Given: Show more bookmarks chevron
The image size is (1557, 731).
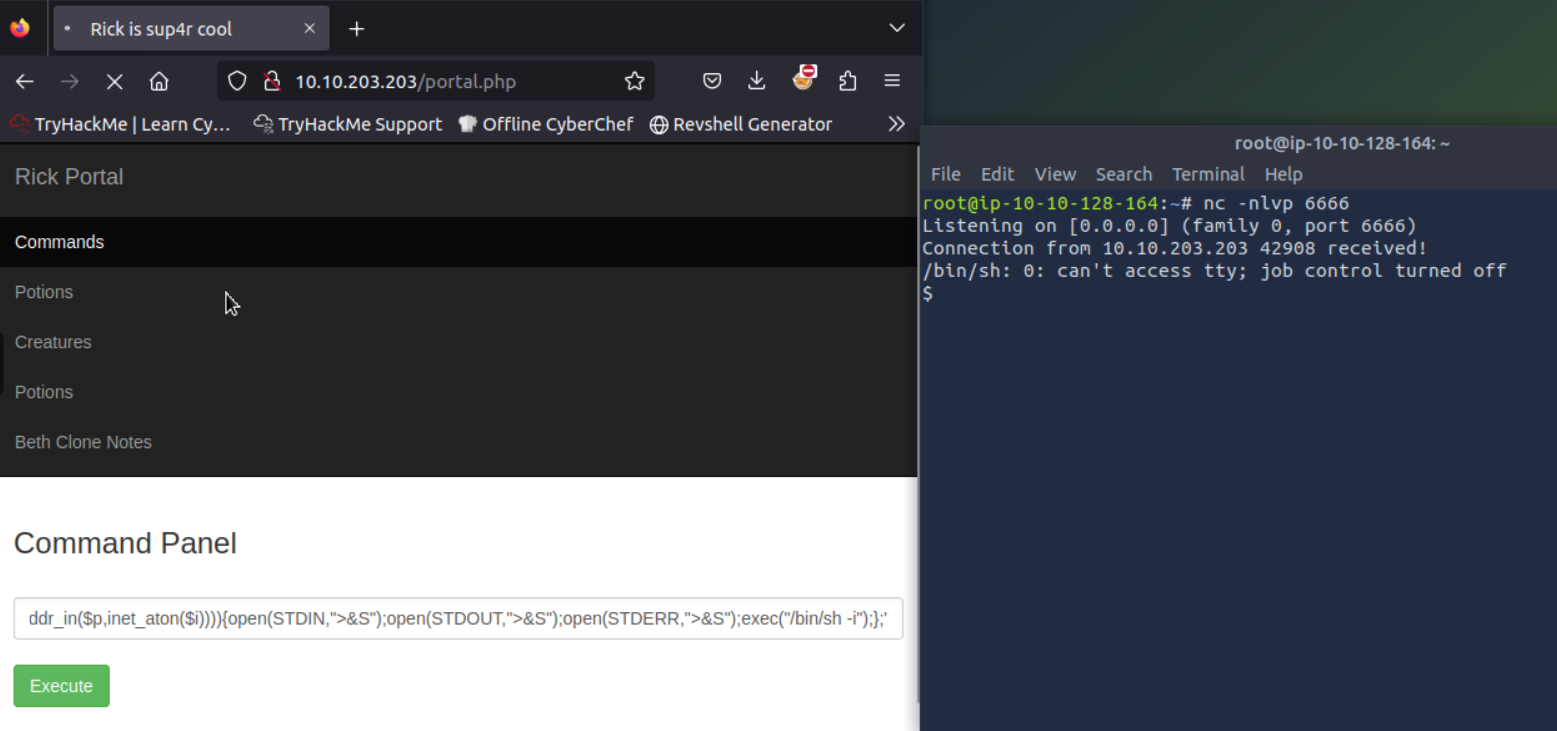Looking at the screenshot, I should [x=896, y=124].
